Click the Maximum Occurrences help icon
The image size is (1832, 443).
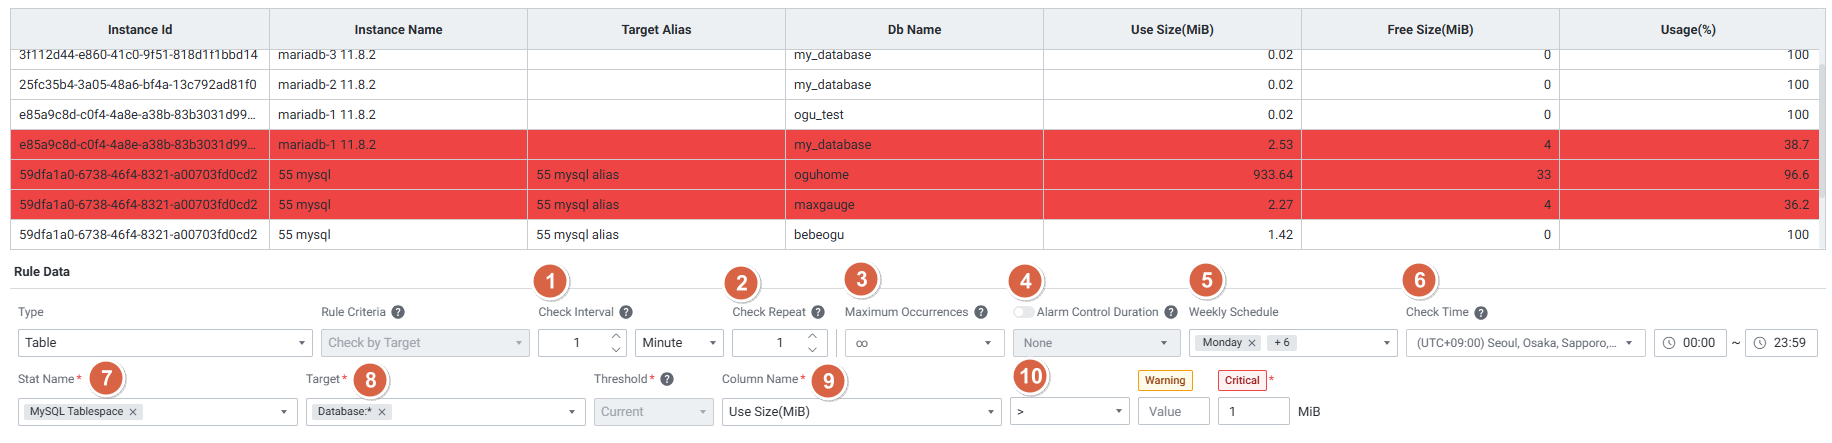(981, 312)
